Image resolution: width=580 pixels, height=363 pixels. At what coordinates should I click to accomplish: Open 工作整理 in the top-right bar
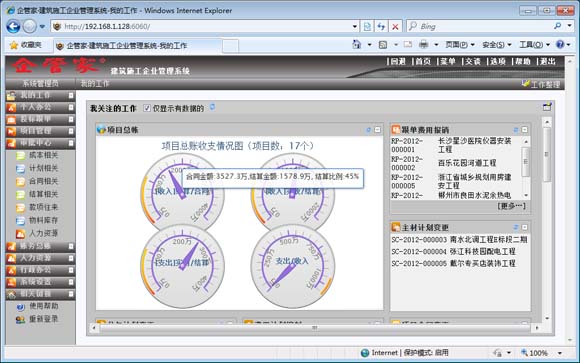pyautogui.click(x=545, y=84)
